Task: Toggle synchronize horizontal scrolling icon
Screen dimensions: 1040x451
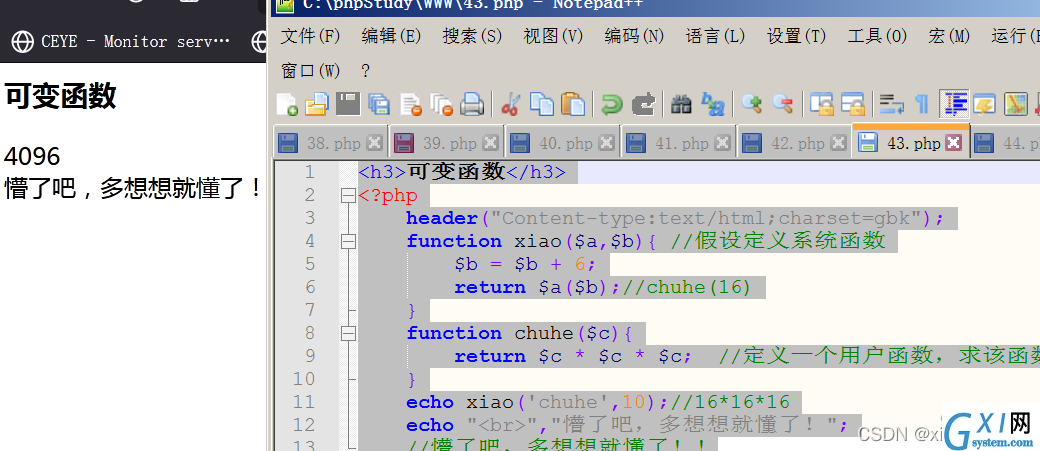Action: point(853,104)
